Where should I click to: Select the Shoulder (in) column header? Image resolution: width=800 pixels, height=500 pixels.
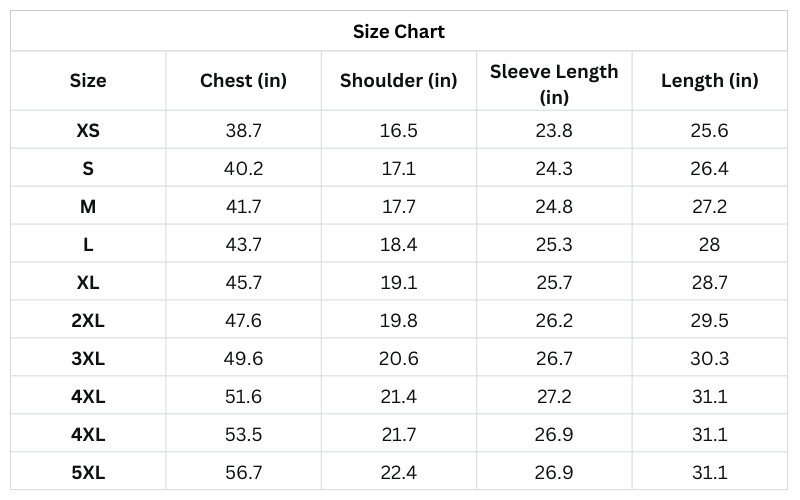pos(398,81)
